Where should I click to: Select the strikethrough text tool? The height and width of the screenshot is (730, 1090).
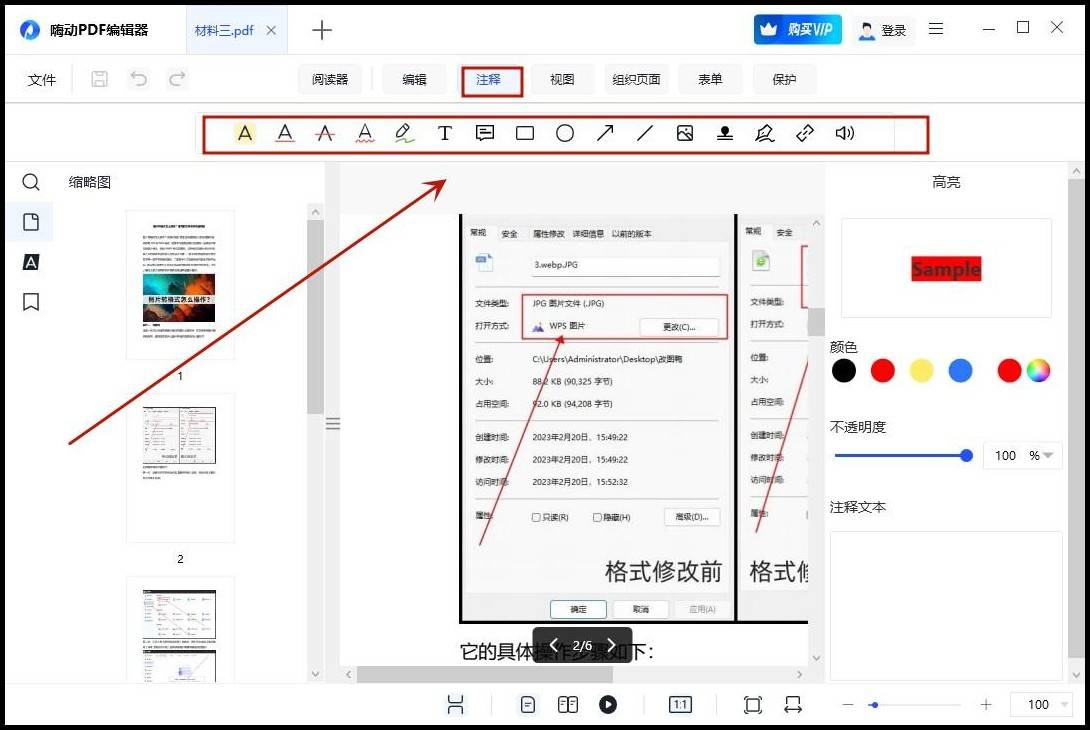(325, 133)
